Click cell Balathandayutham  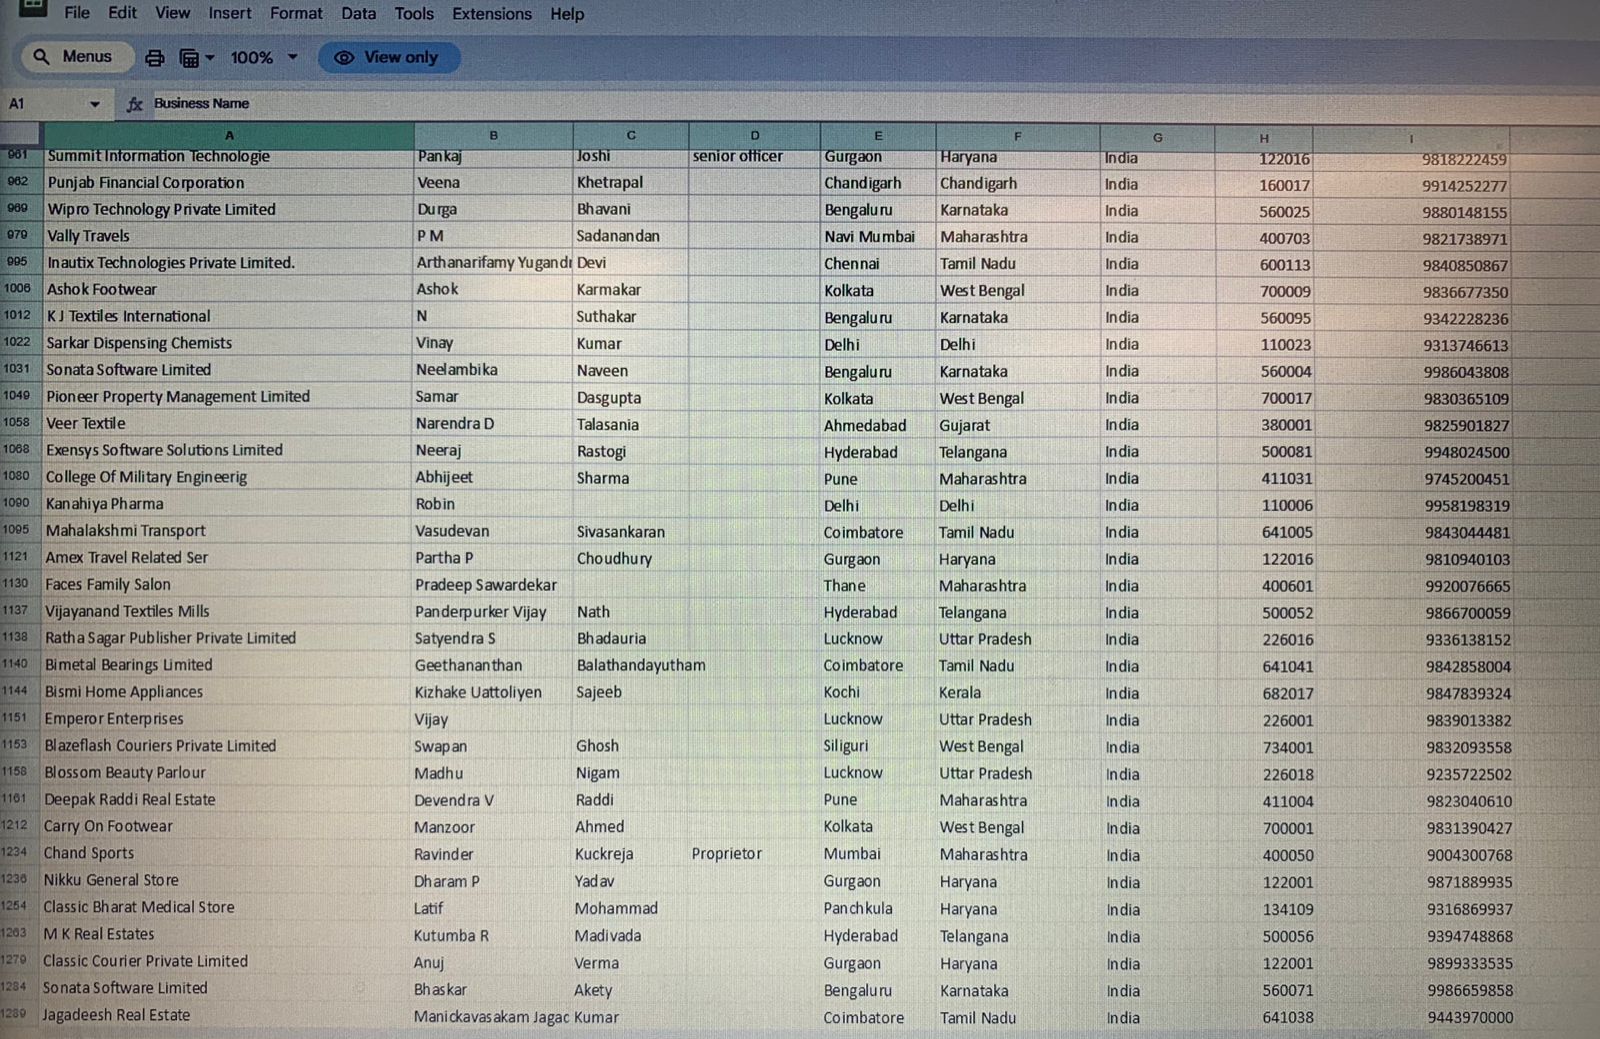click(x=641, y=665)
